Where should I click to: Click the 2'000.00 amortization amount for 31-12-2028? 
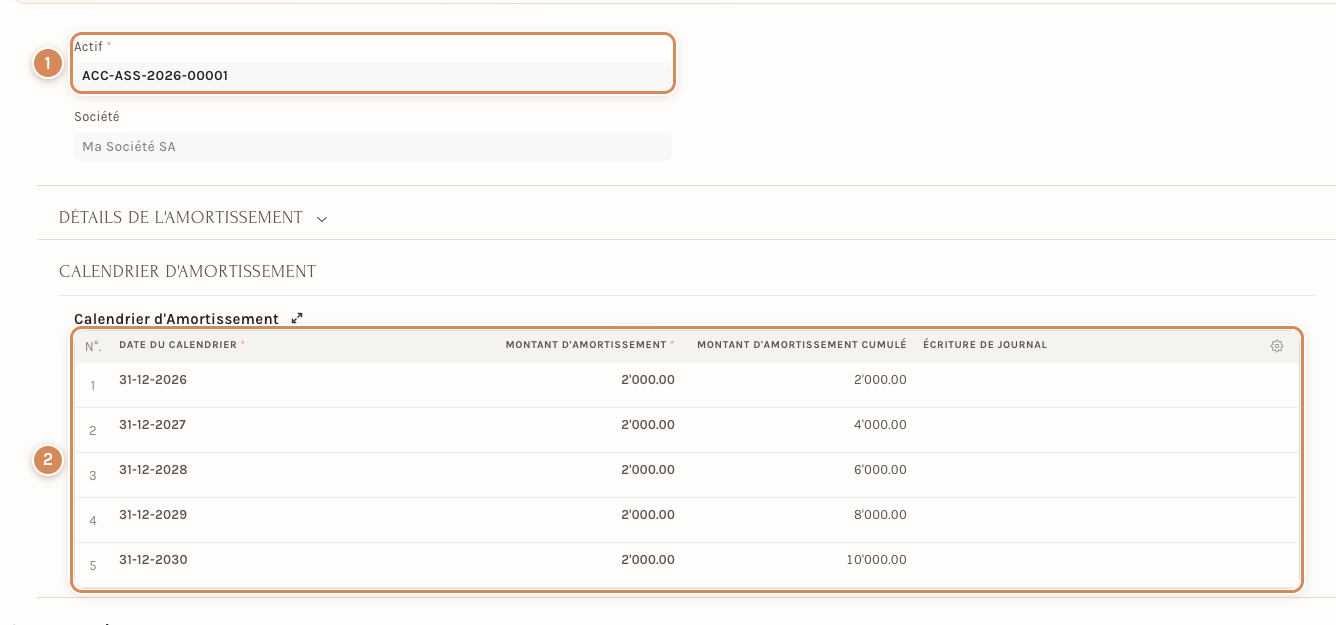click(x=648, y=470)
